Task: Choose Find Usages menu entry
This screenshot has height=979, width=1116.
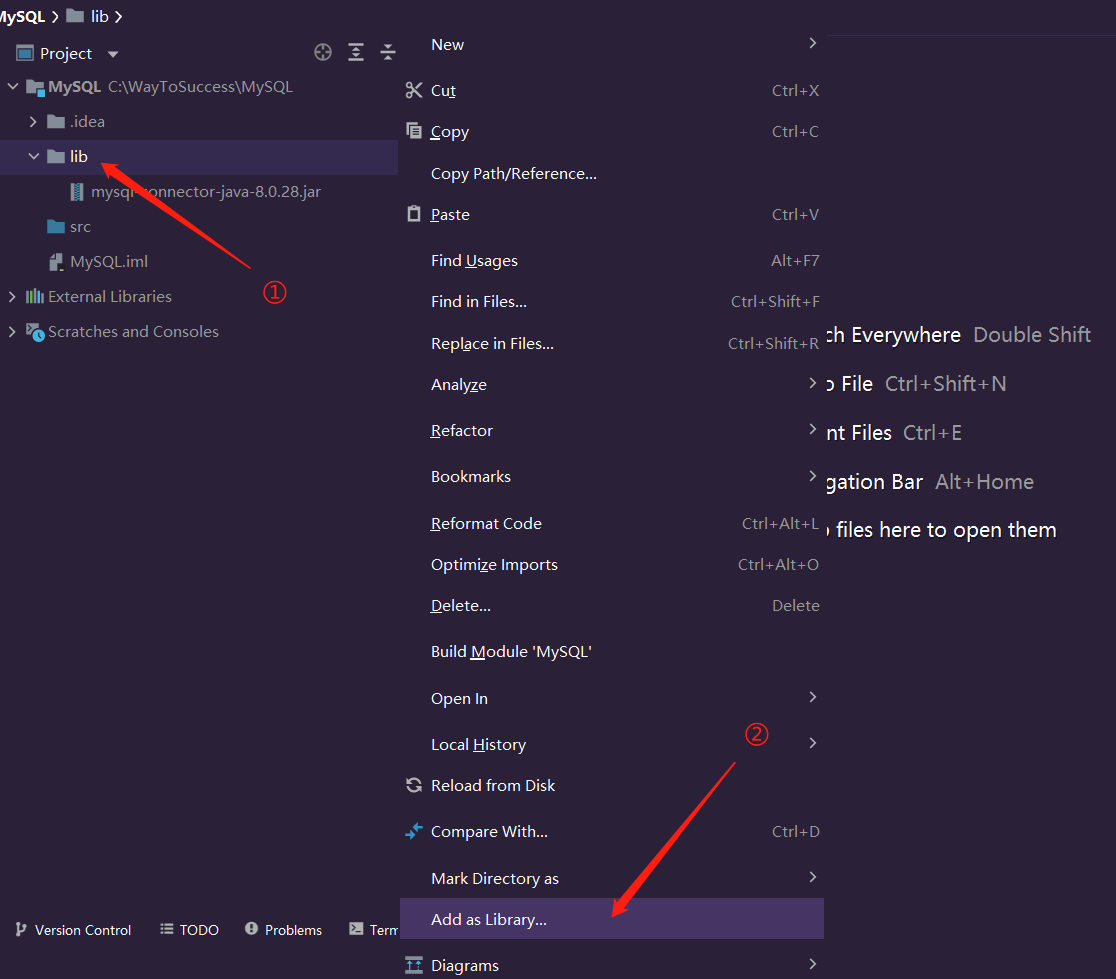Action: tap(611, 260)
